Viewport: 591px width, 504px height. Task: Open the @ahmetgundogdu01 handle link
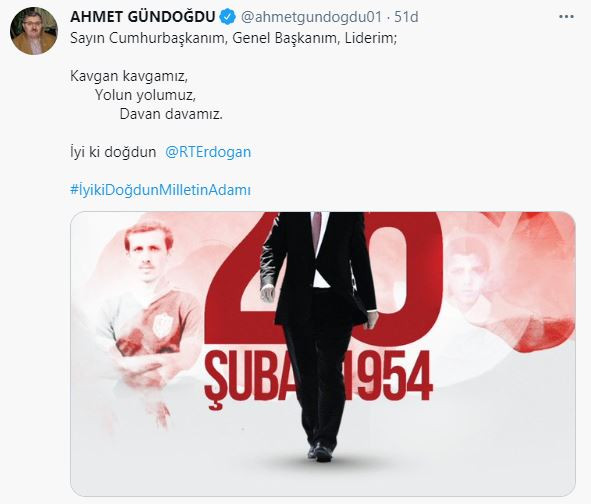(x=311, y=17)
